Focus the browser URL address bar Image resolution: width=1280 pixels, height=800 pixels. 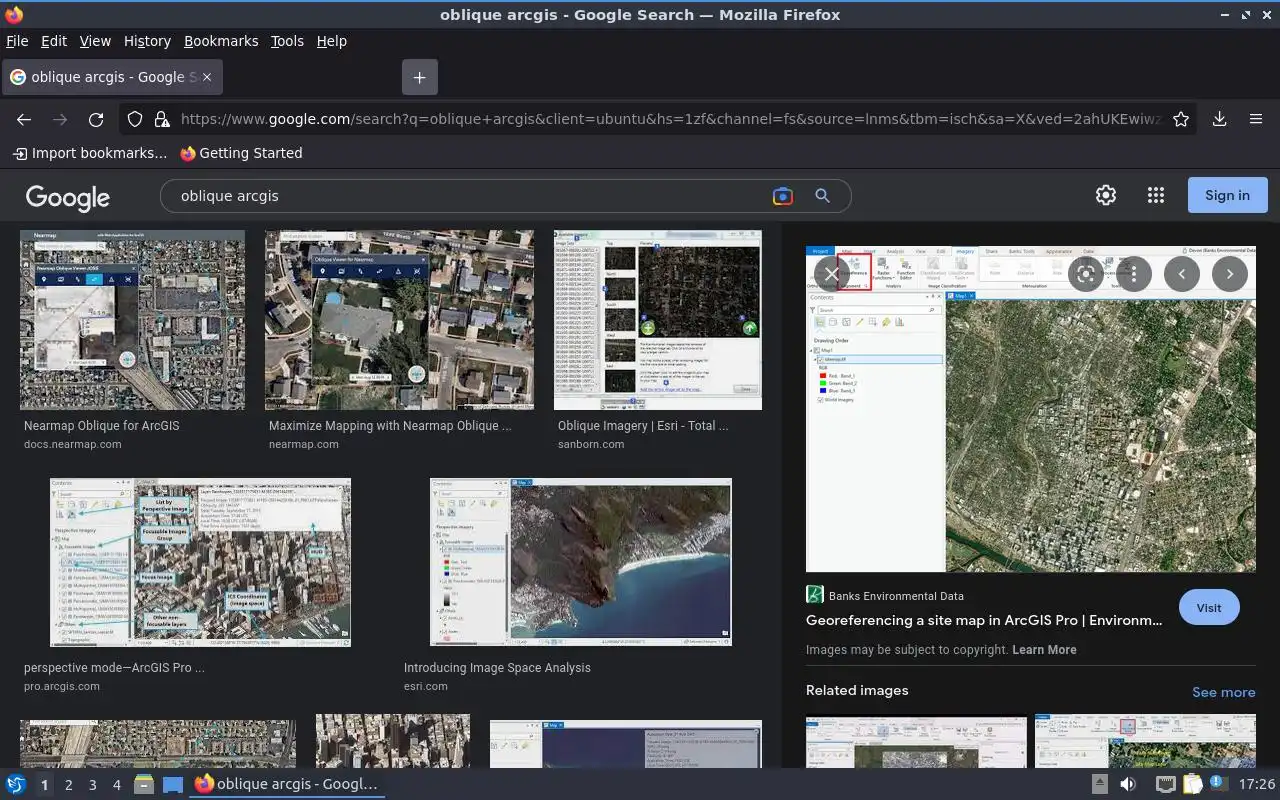(670, 119)
